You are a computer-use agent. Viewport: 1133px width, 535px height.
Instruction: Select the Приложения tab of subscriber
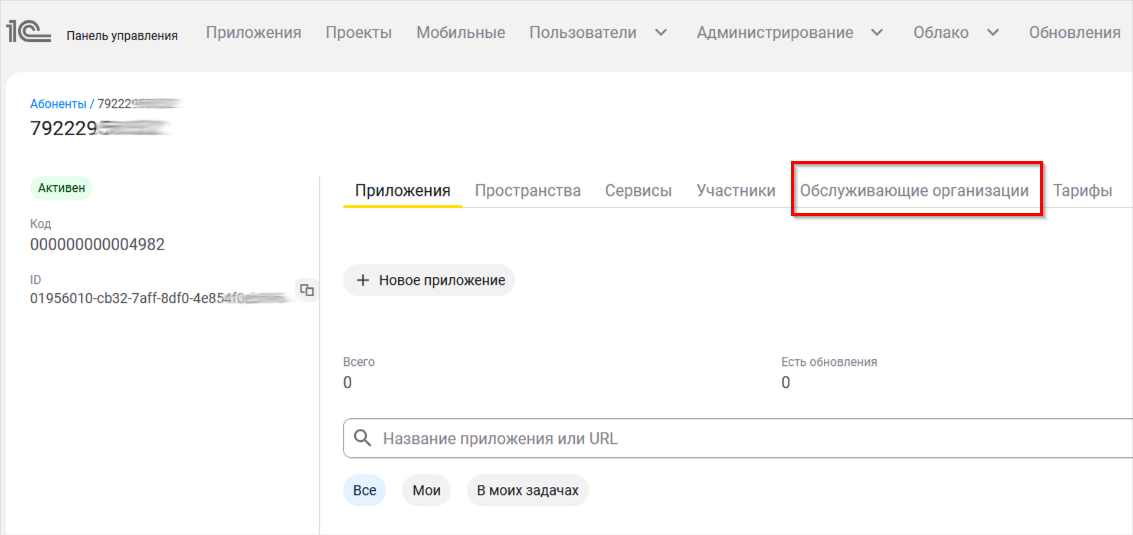tap(403, 191)
